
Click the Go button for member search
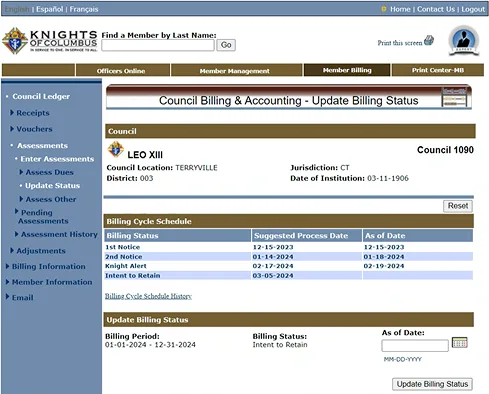[226, 45]
